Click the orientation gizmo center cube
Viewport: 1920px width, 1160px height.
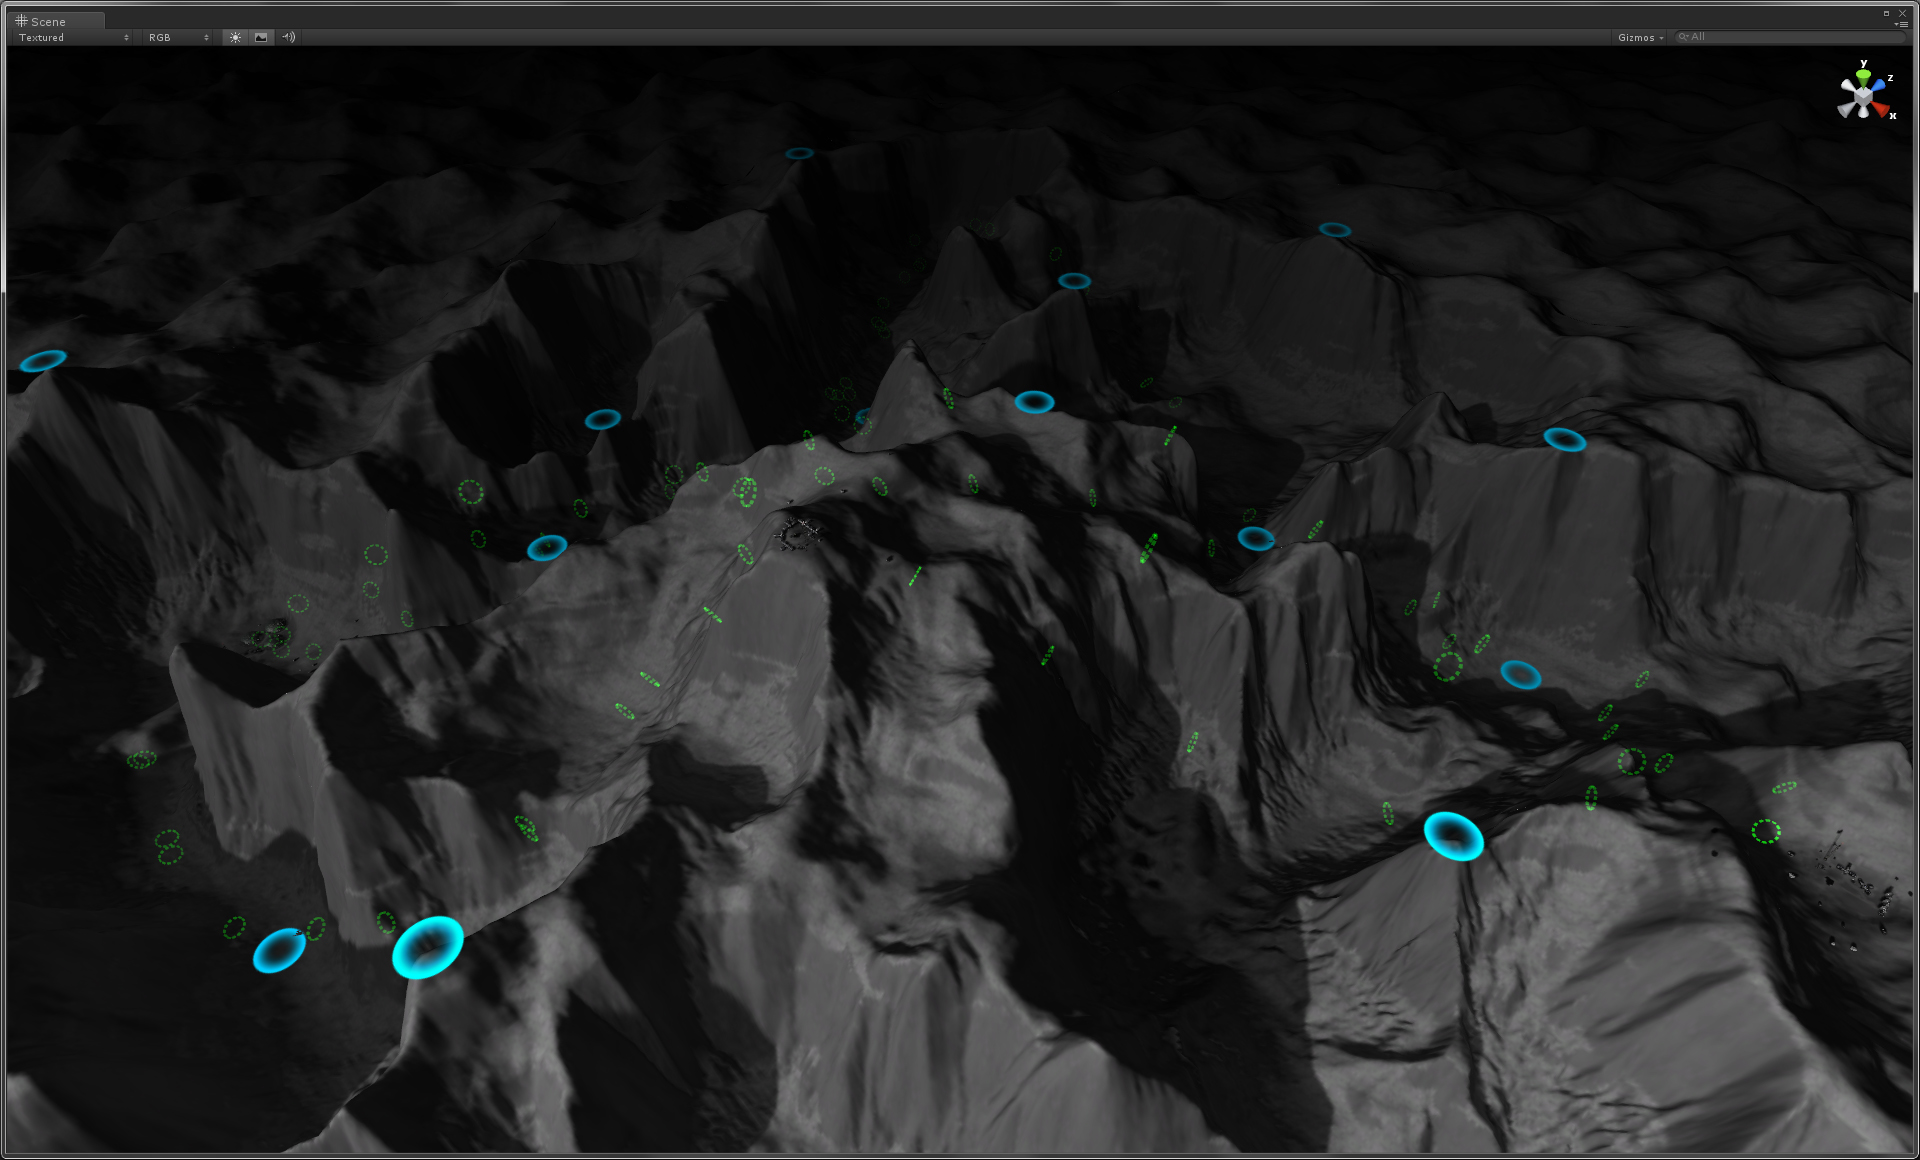point(1862,97)
